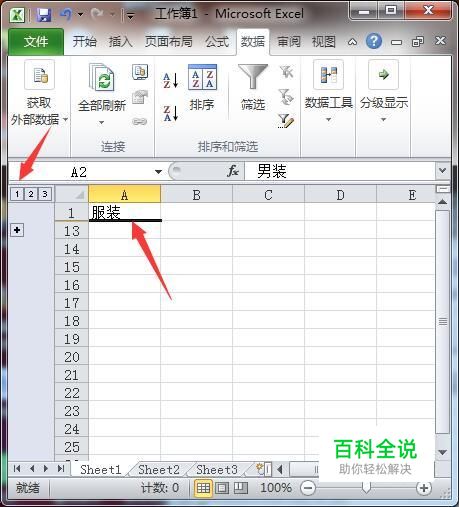Go to last sheet navigation arrow
Screen dimensions: 459x507
point(61,469)
